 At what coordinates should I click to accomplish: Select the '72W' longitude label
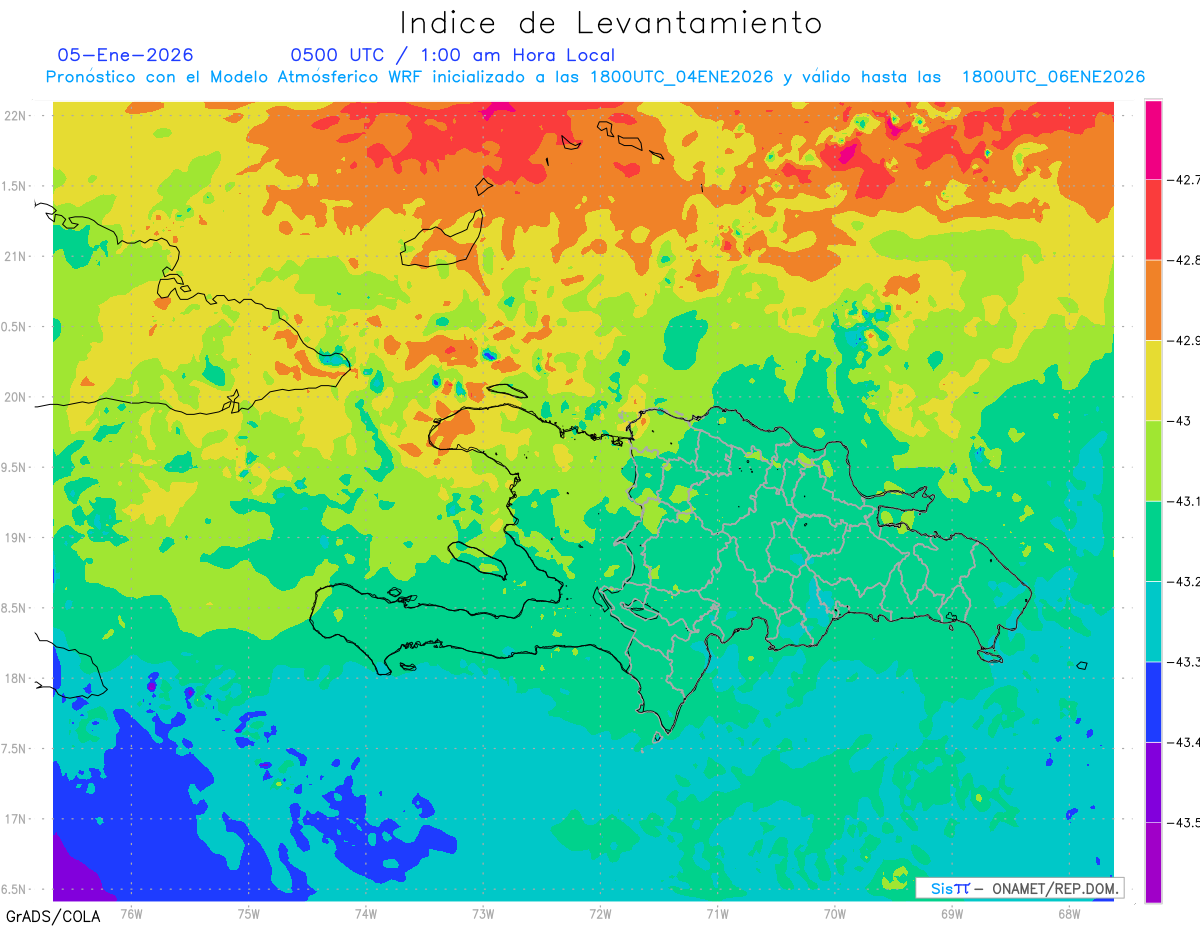(x=600, y=913)
